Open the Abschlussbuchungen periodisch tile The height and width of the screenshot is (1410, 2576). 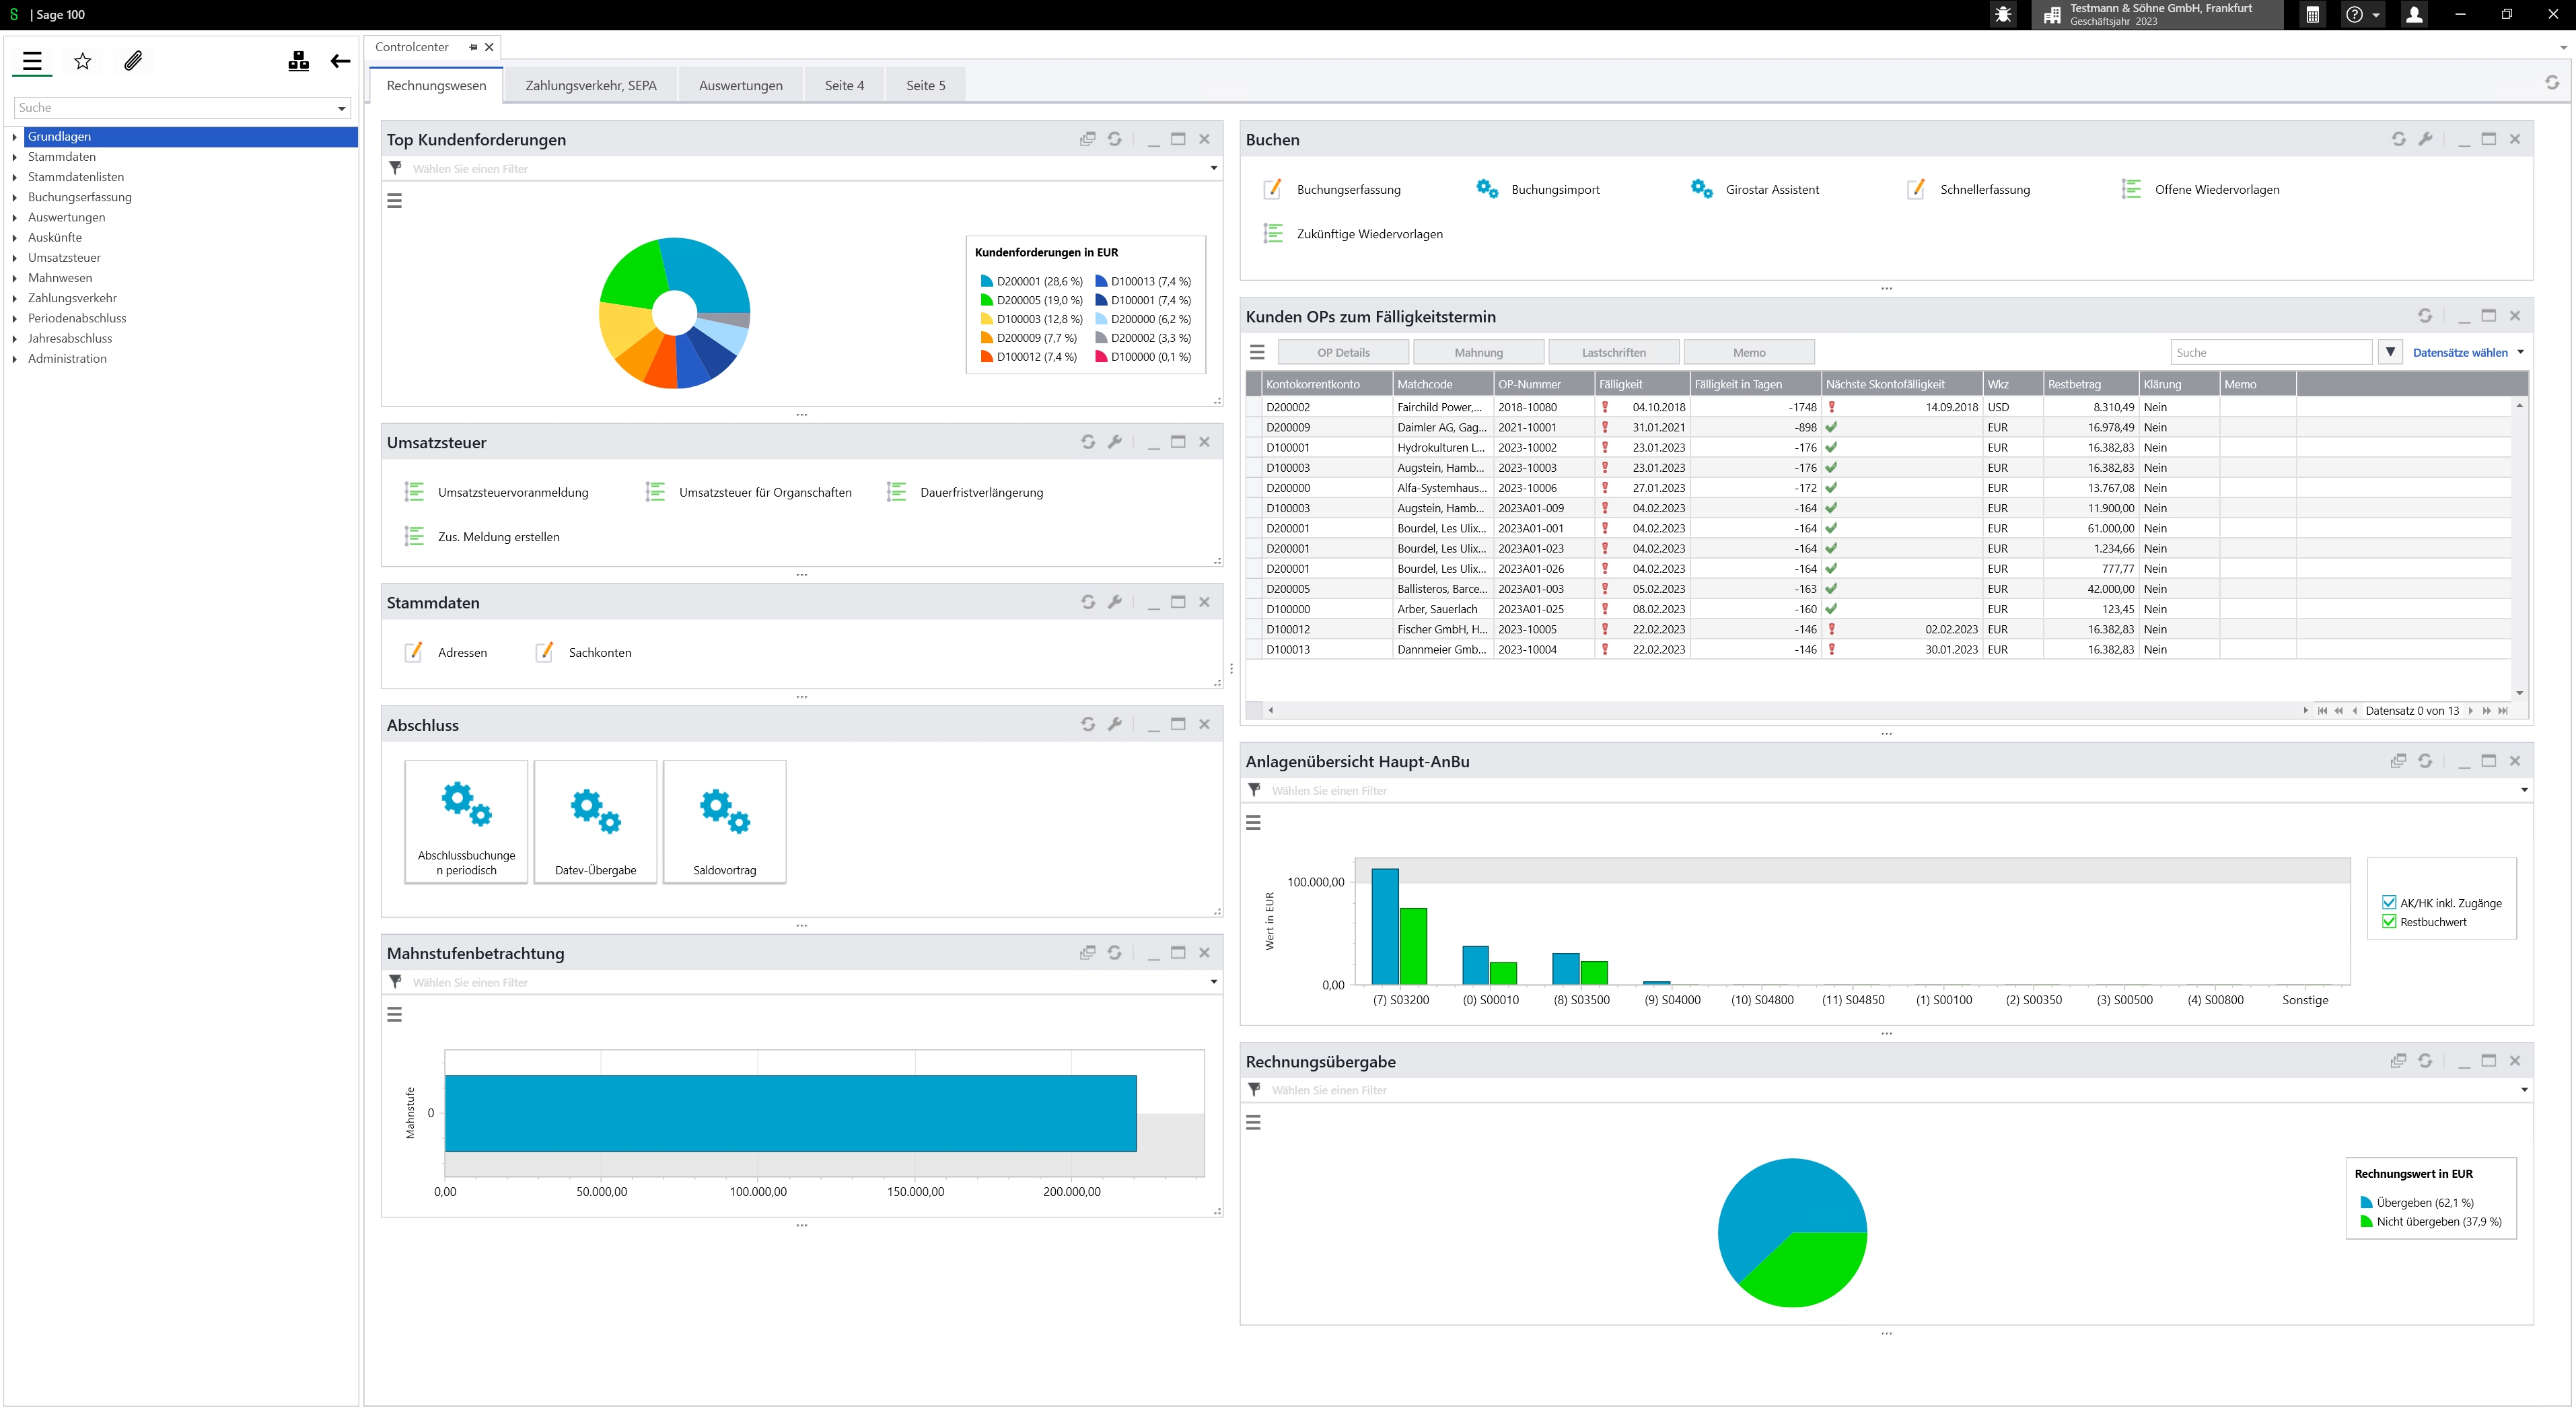(x=466, y=821)
